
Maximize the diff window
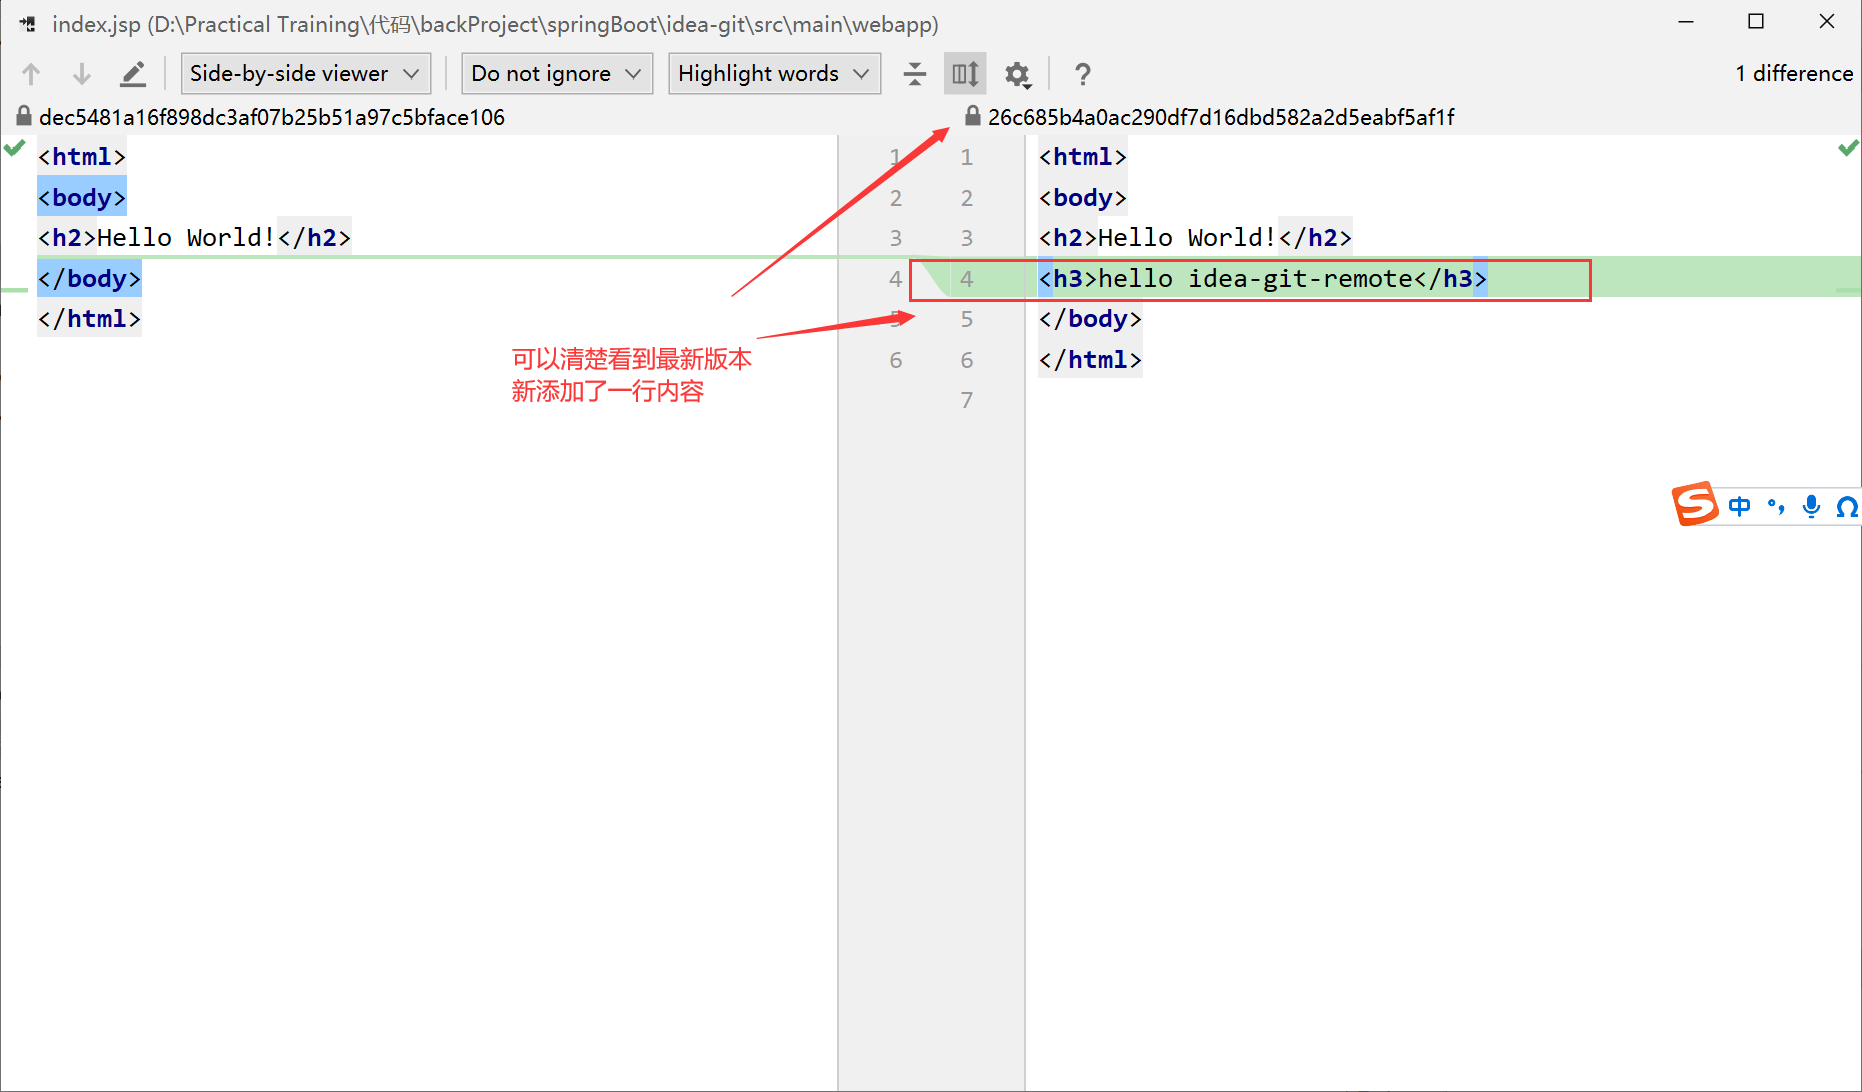(1756, 22)
